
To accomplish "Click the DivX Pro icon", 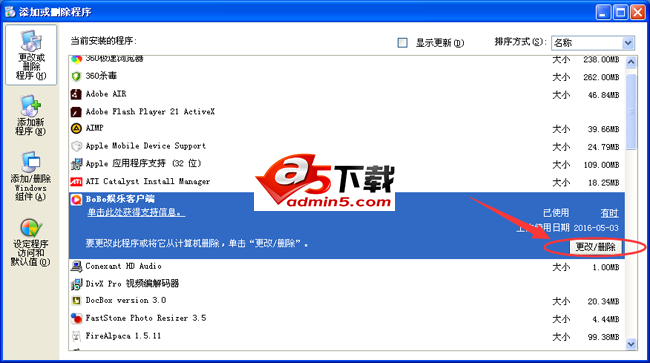I will click(x=76, y=284).
